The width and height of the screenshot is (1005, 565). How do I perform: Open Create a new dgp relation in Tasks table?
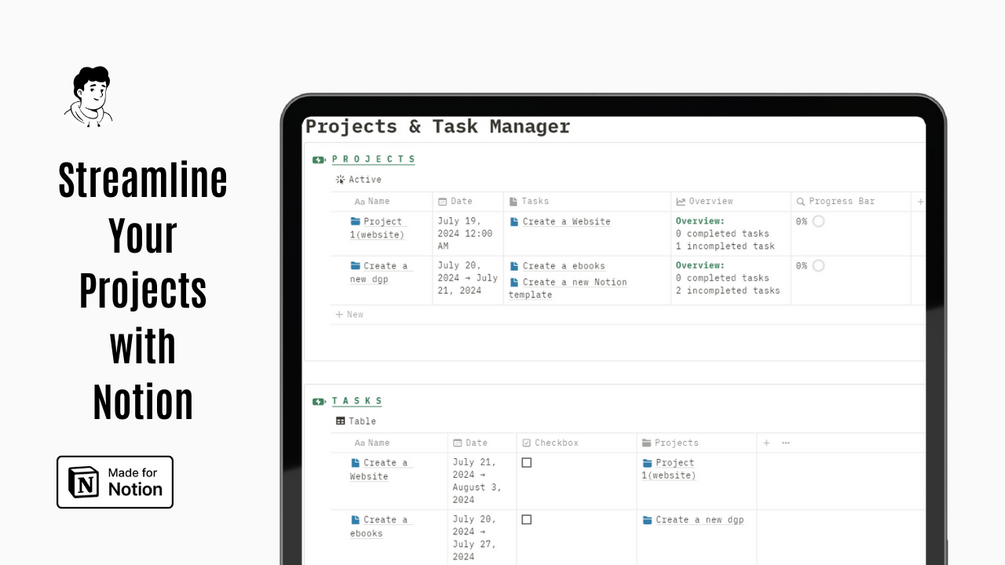[x=693, y=520]
